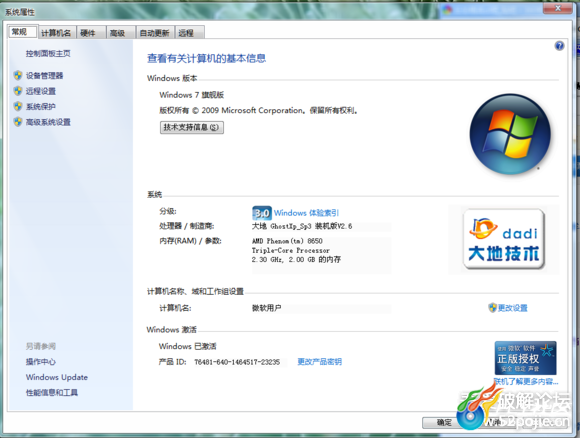Viewport: 580px width, 438px height.
Task: Click shield icon beside 高级系统设置
Action: pyautogui.click(x=18, y=122)
